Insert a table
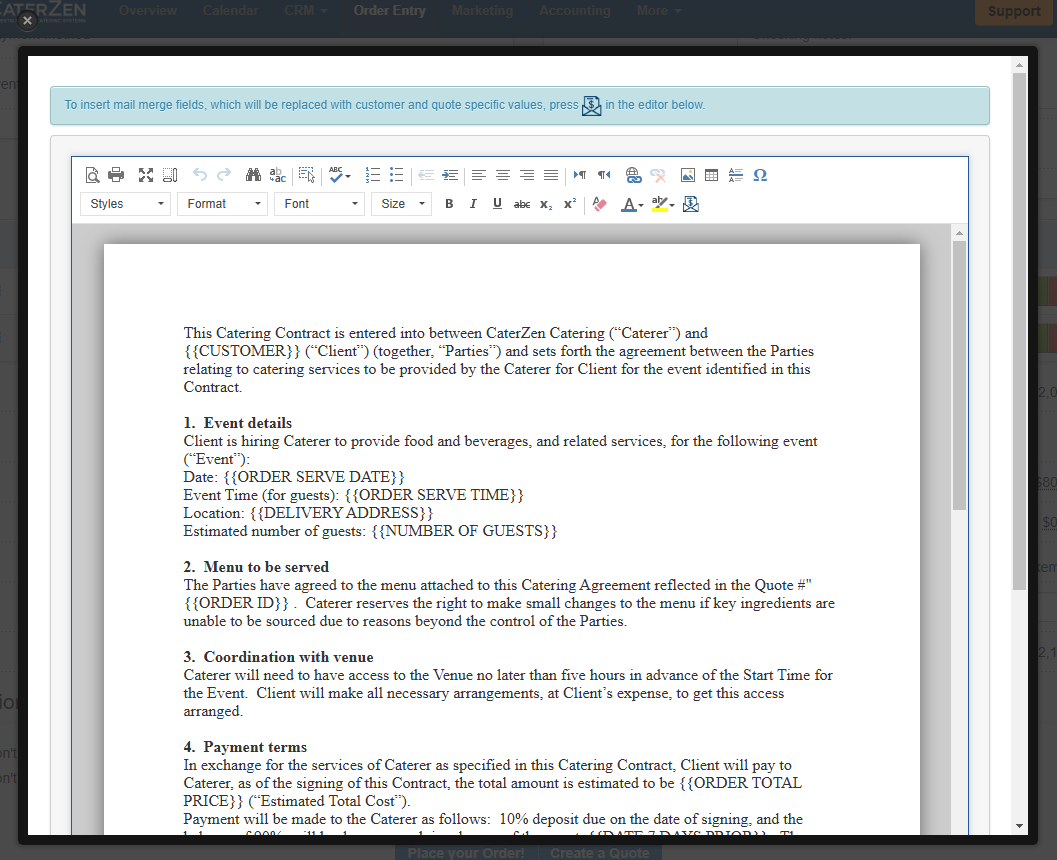1057x860 pixels. coord(711,175)
